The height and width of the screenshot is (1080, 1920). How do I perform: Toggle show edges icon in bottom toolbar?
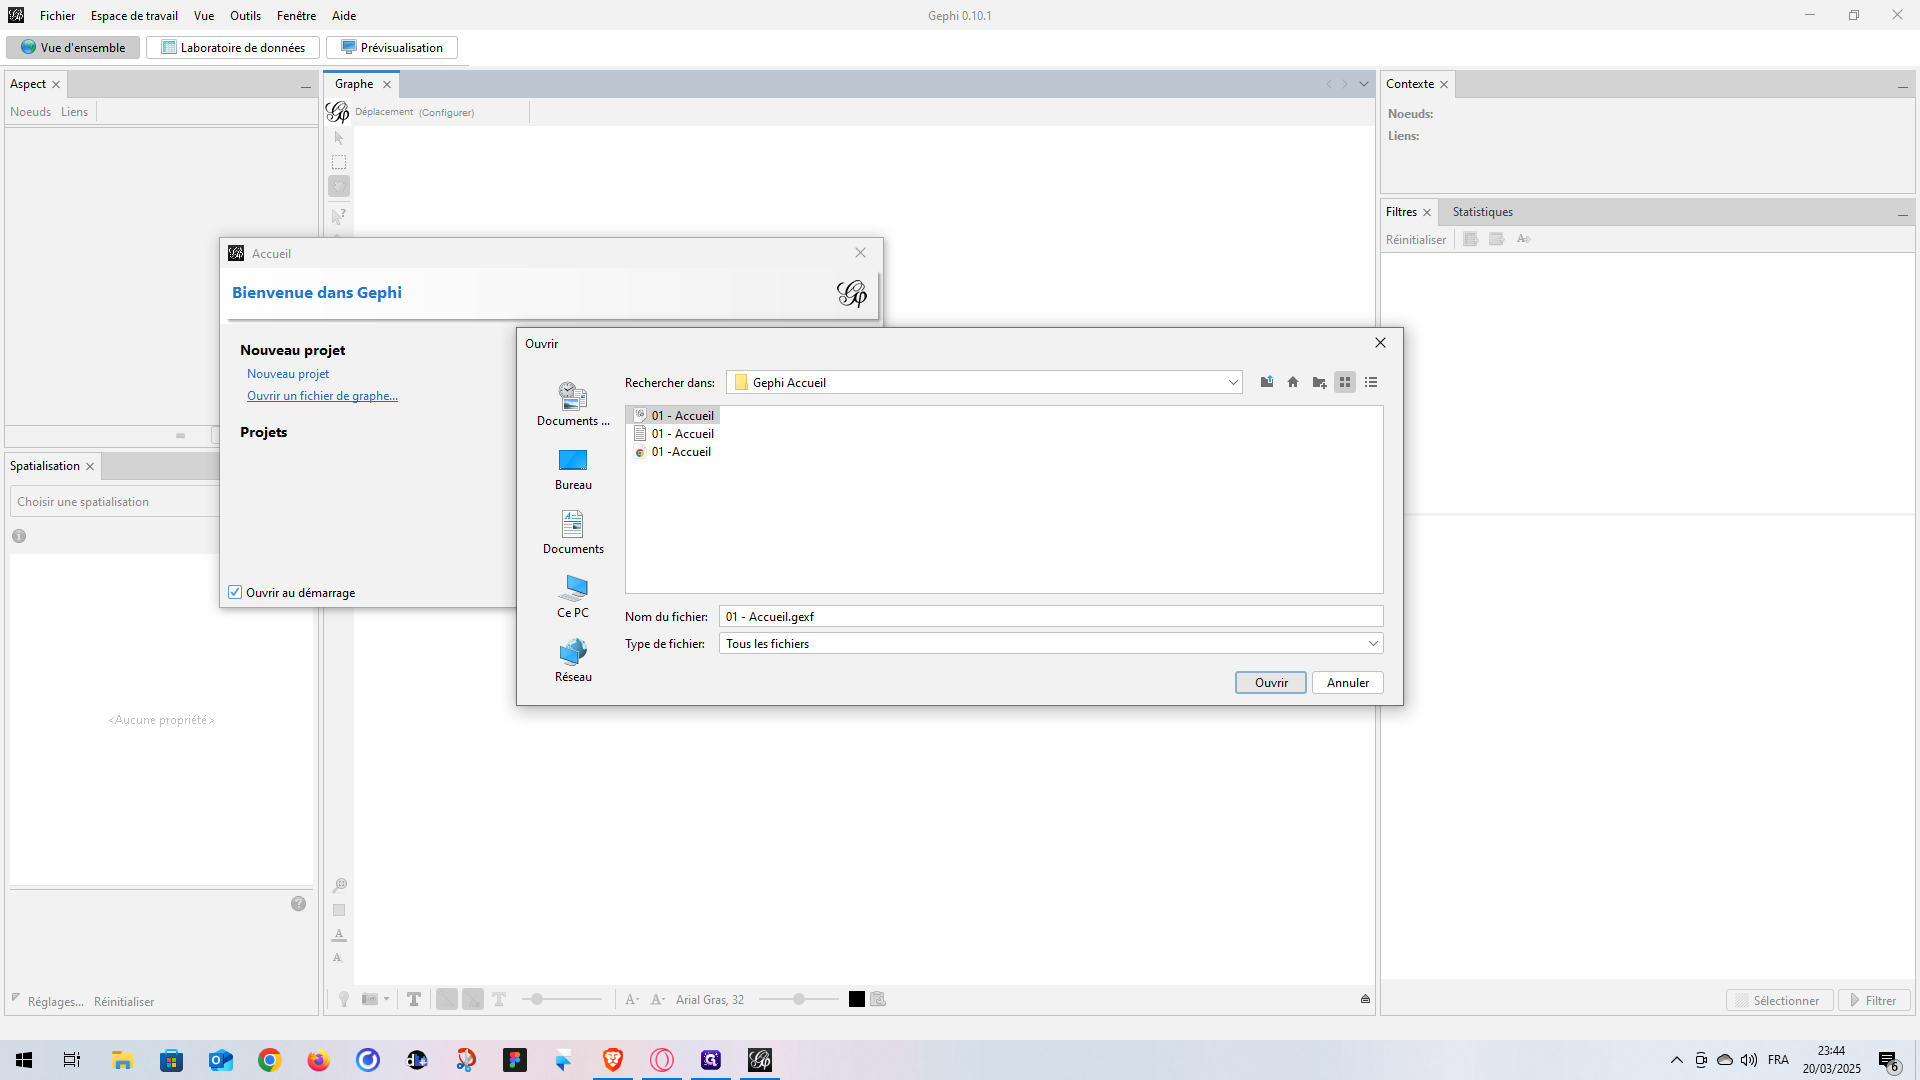coord(447,999)
